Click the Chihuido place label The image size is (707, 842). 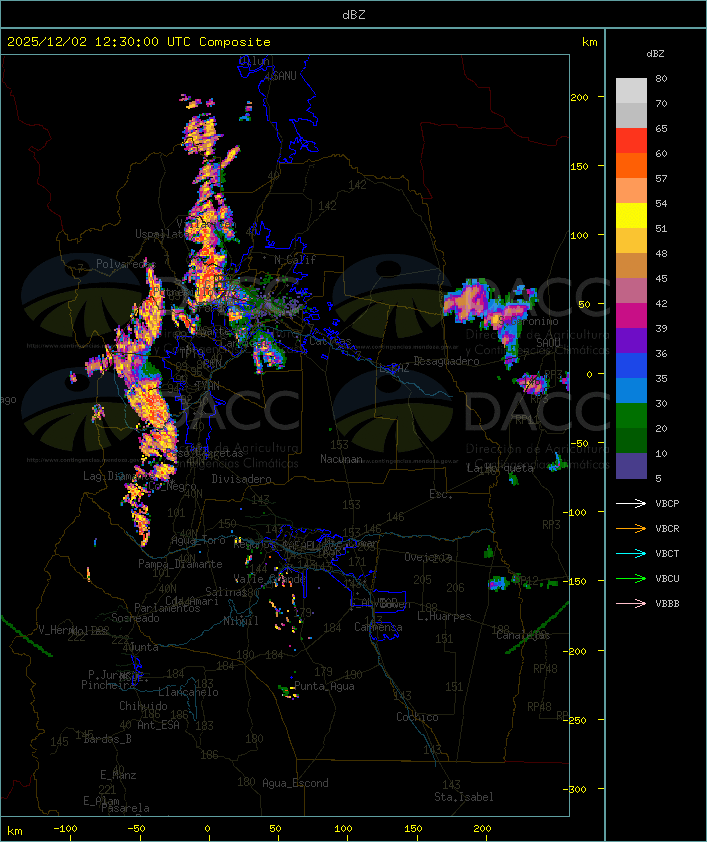click(x=143, y=706)
